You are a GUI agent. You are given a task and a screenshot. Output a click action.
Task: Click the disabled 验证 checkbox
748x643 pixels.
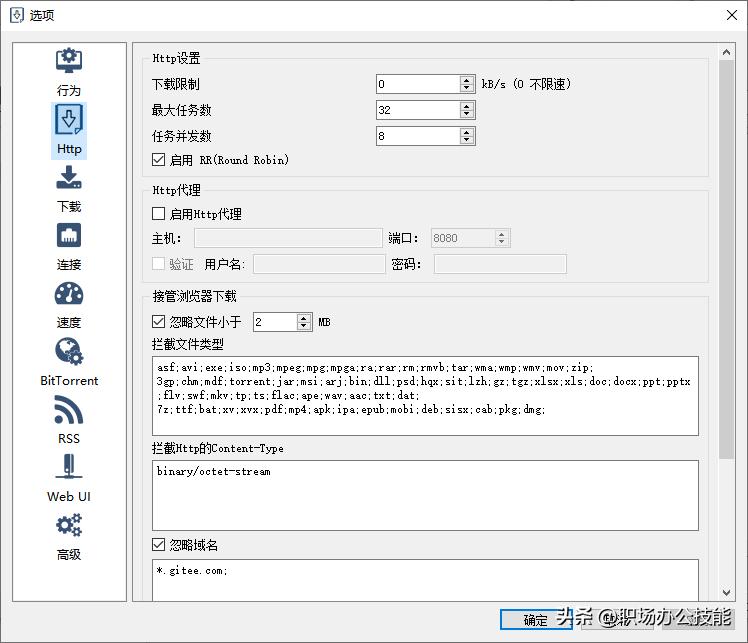158,264
